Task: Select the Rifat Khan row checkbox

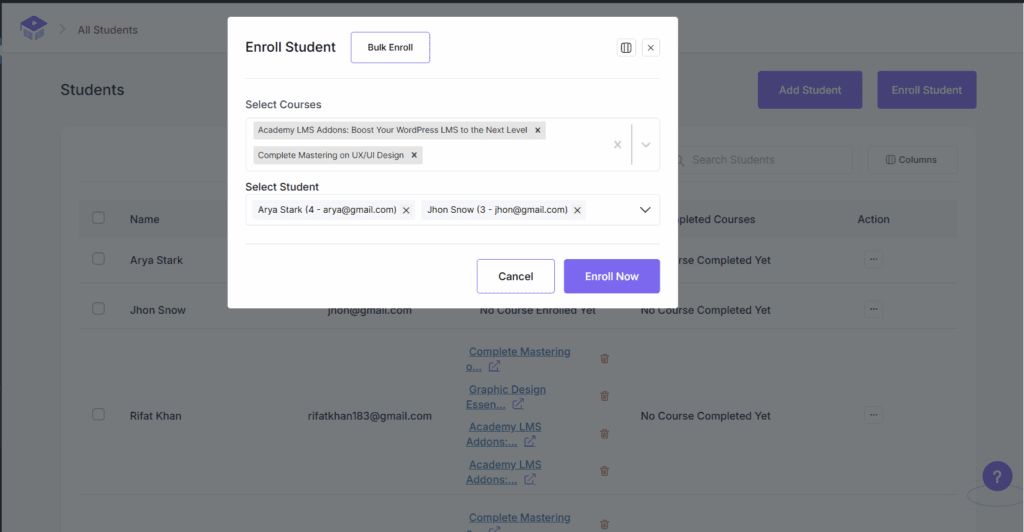Action: [98, 415]
